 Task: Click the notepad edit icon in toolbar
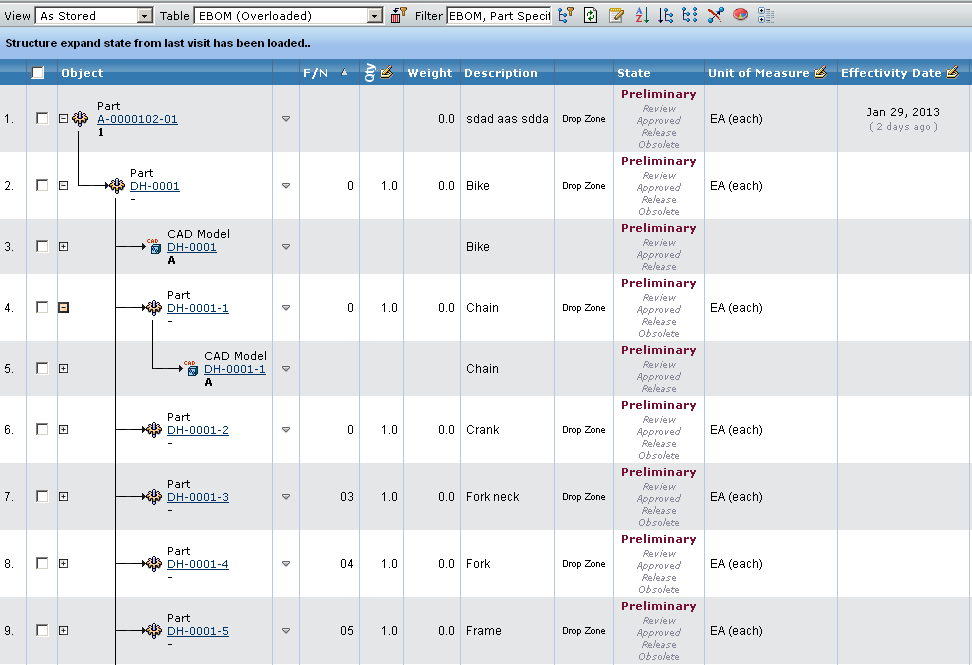[617, 16]
